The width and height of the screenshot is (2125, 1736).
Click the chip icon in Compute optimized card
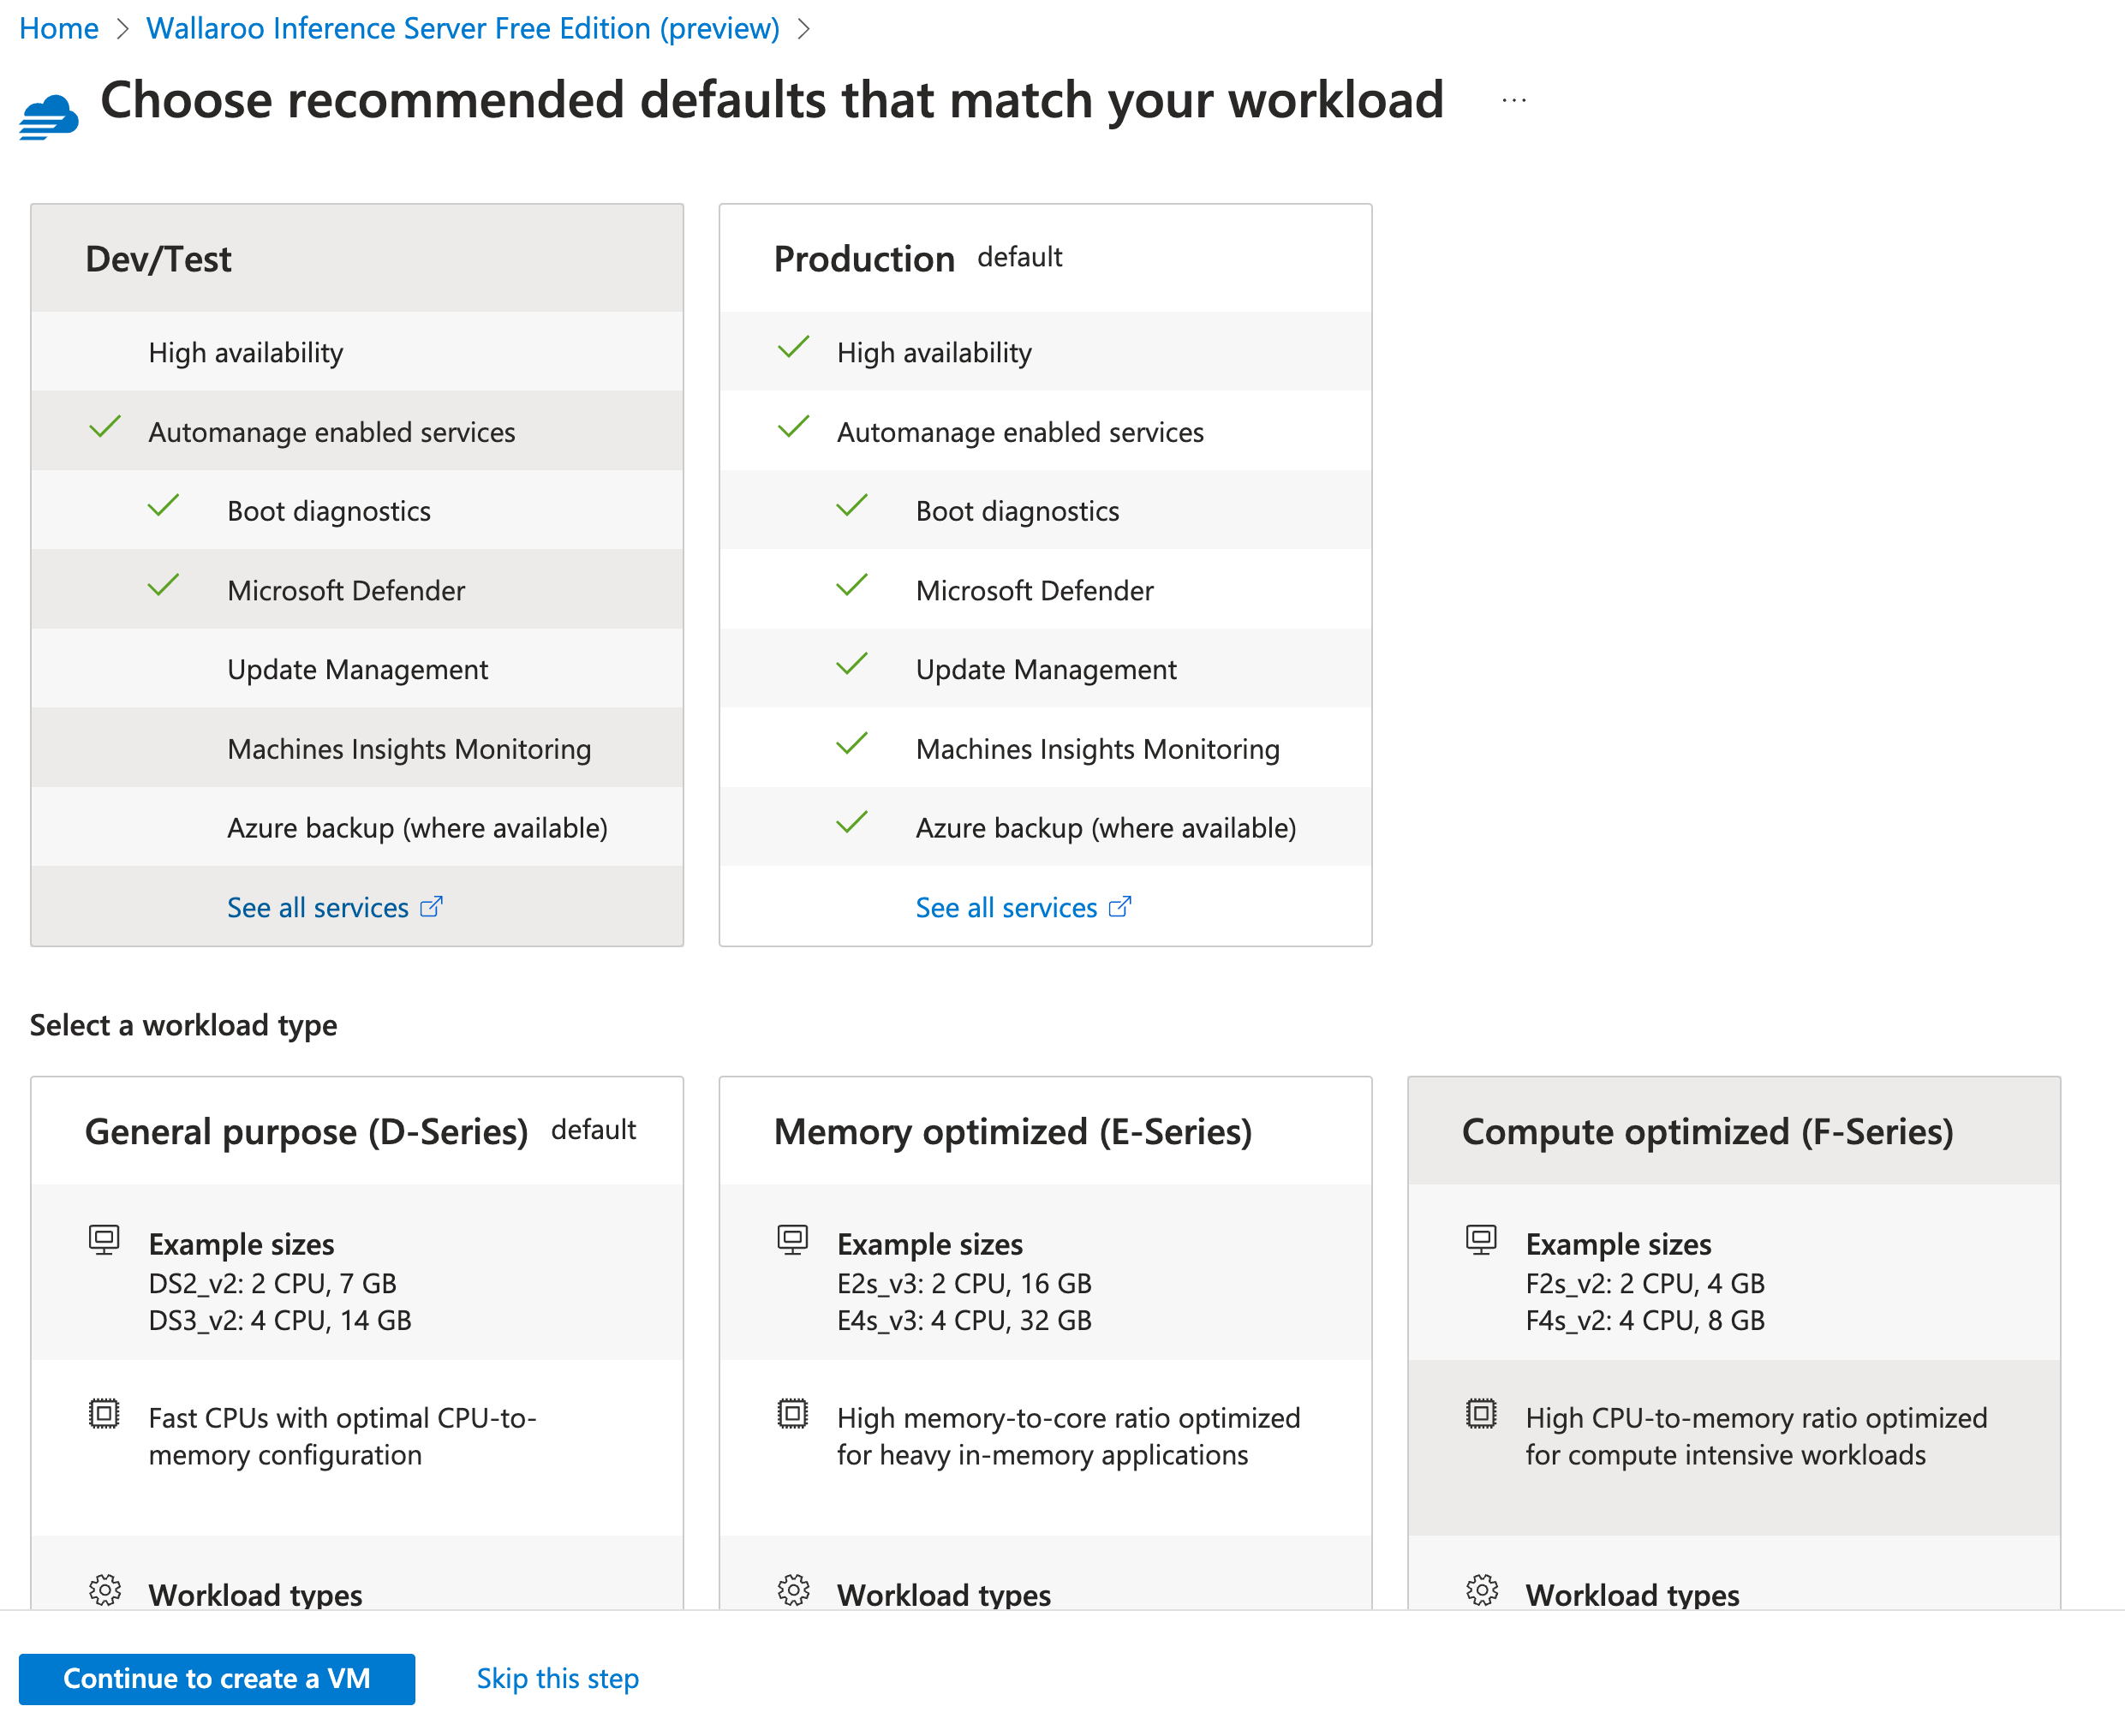pyautogui.click(x=1481, y=1413)
